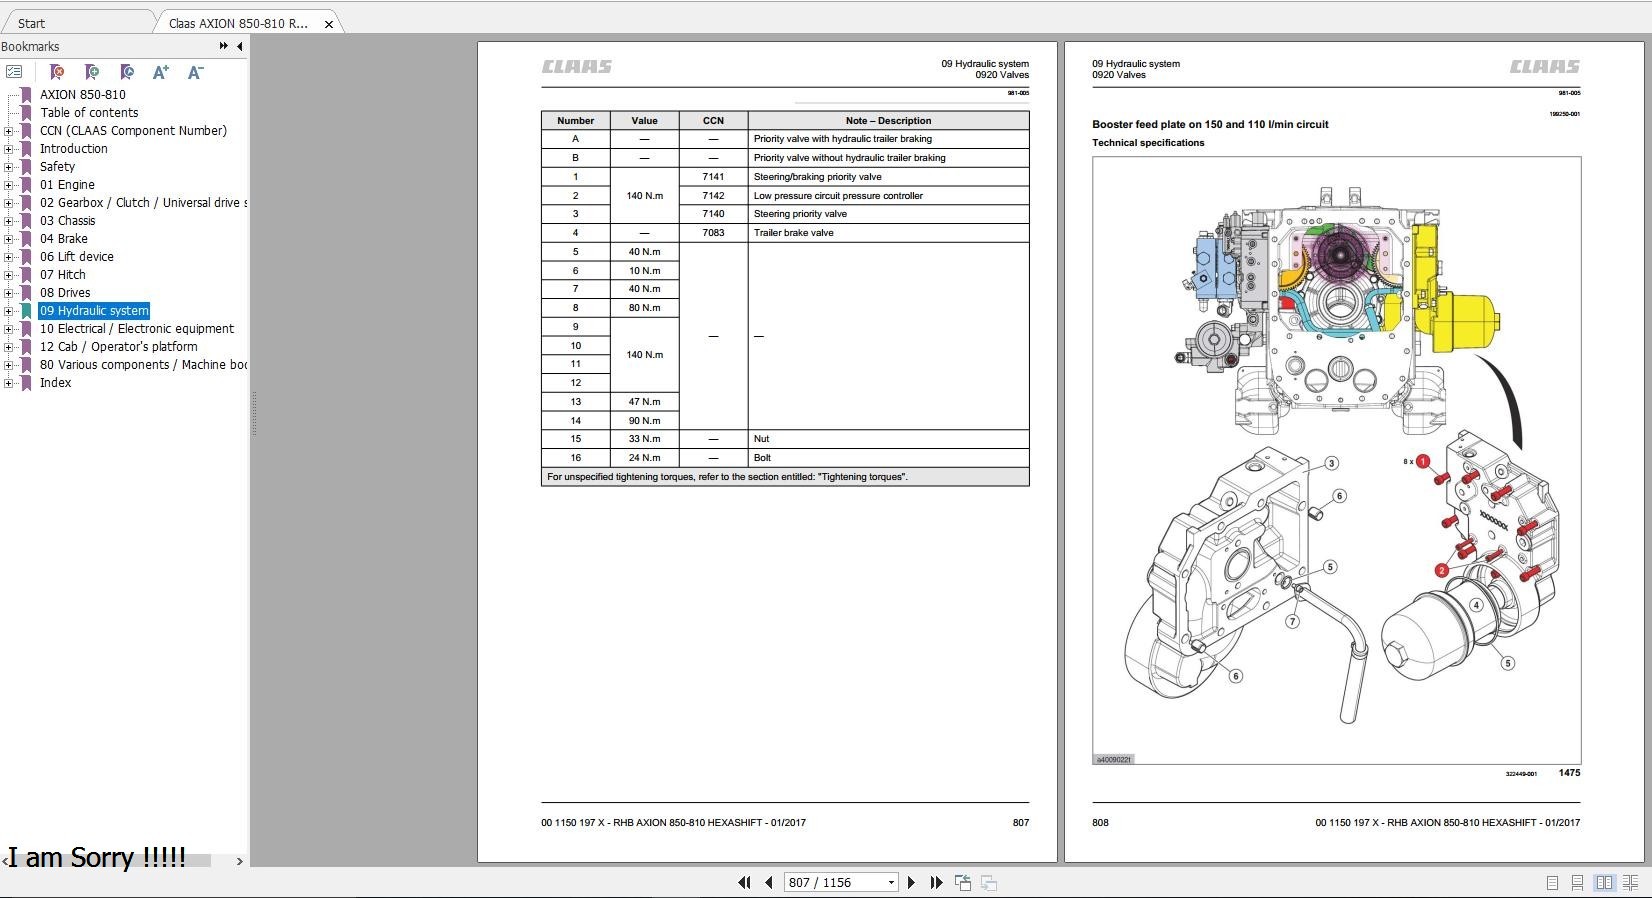Go to the Safety bookmark

57,167
